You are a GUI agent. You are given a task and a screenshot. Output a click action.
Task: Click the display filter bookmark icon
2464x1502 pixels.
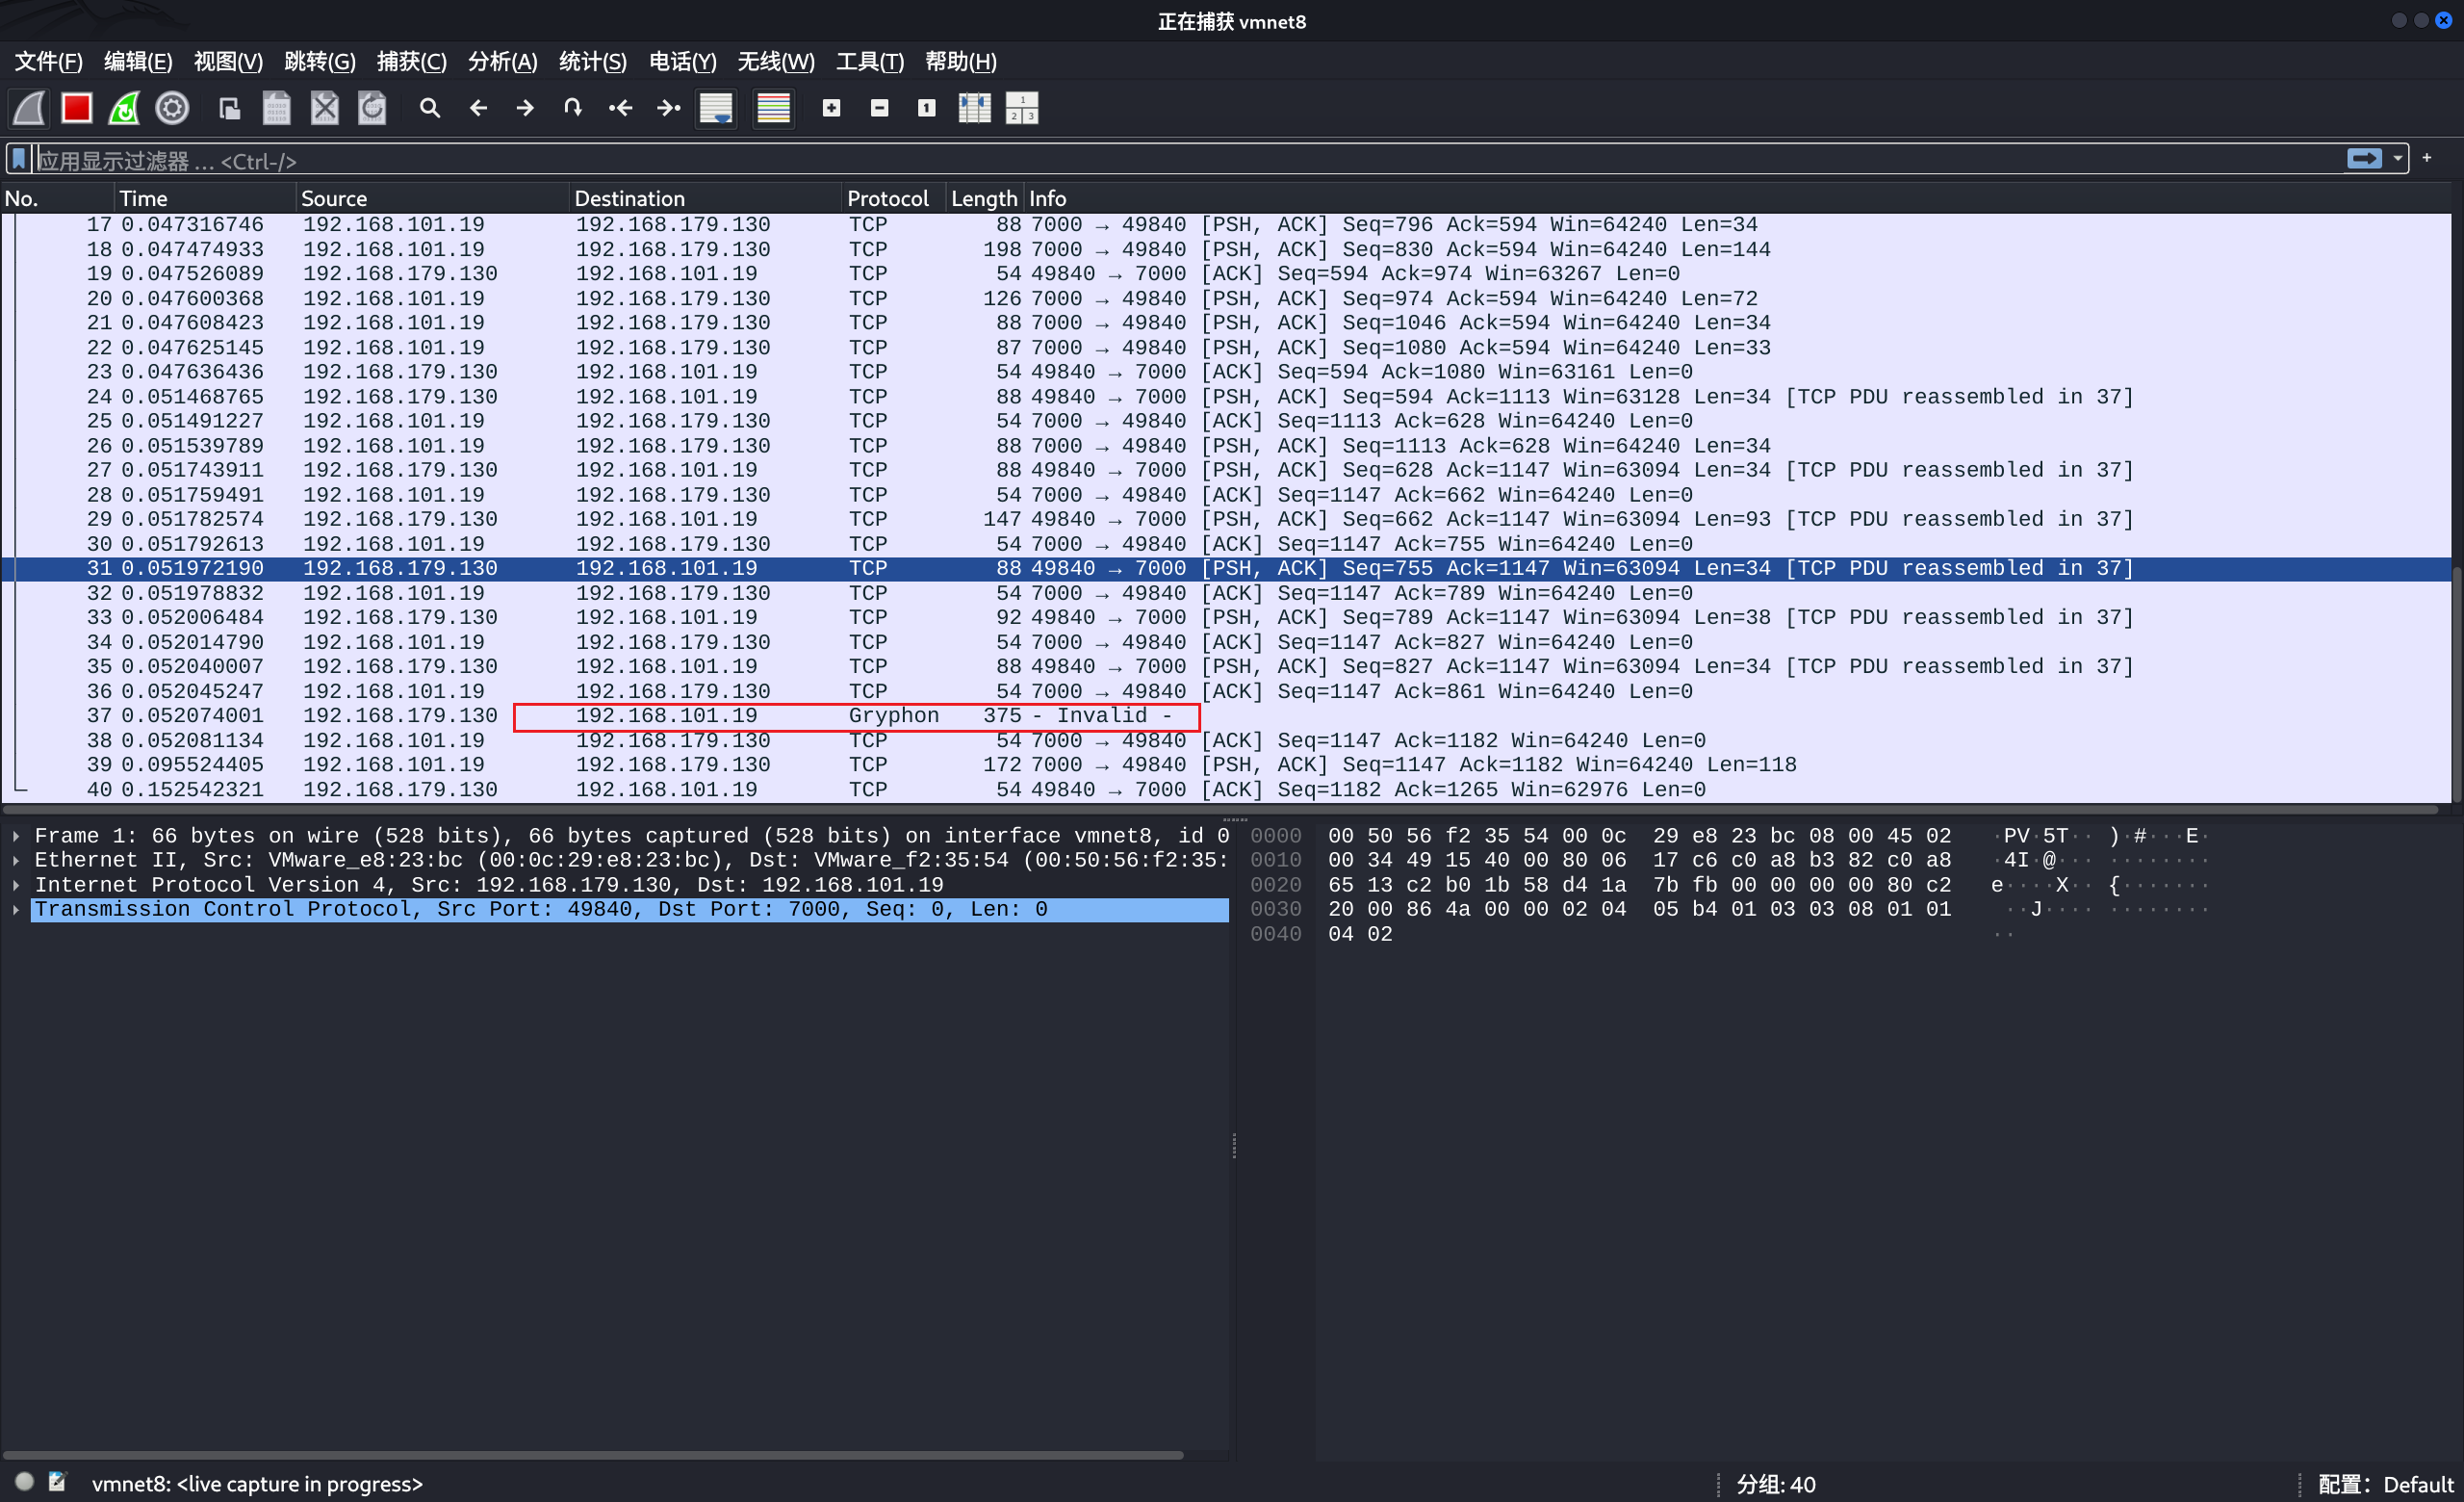19,160
